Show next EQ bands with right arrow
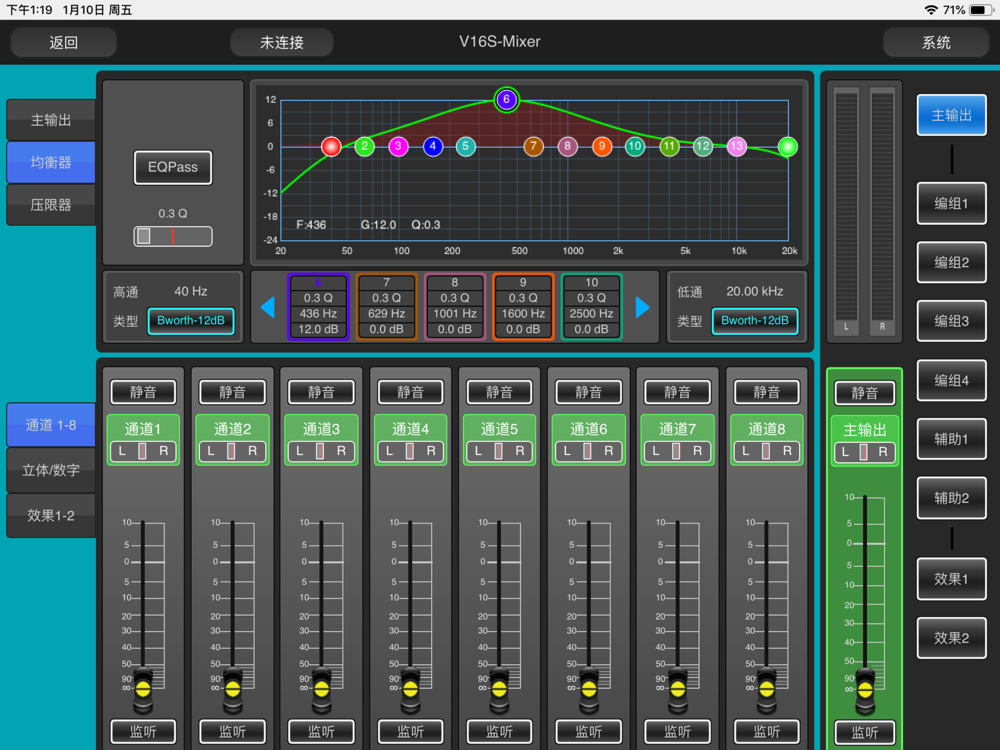The width and height of the screenshot is (1000, 750). (x=642, y=308)
